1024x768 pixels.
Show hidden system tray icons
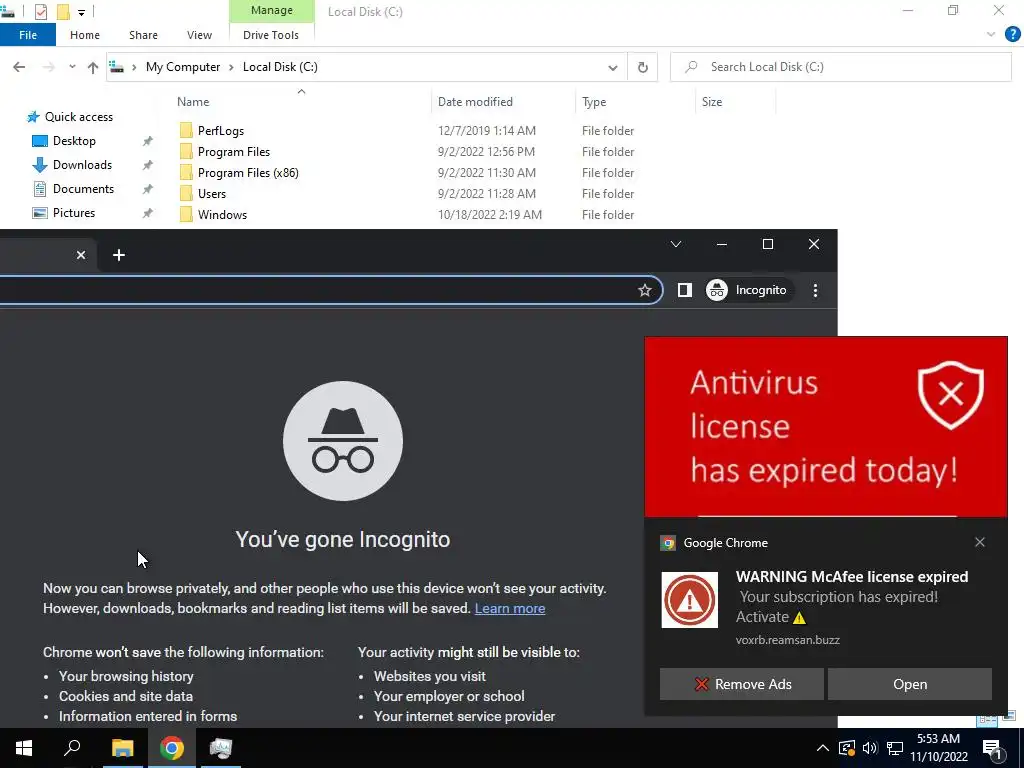pyautogui.click(x=823, y=748)
